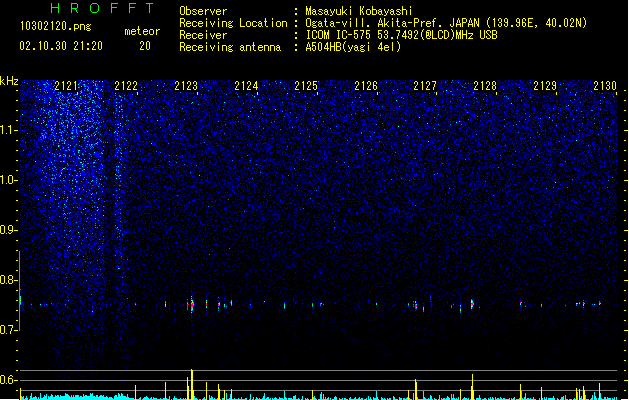
Task: Click the Receiver label
Action: [203, 35]
